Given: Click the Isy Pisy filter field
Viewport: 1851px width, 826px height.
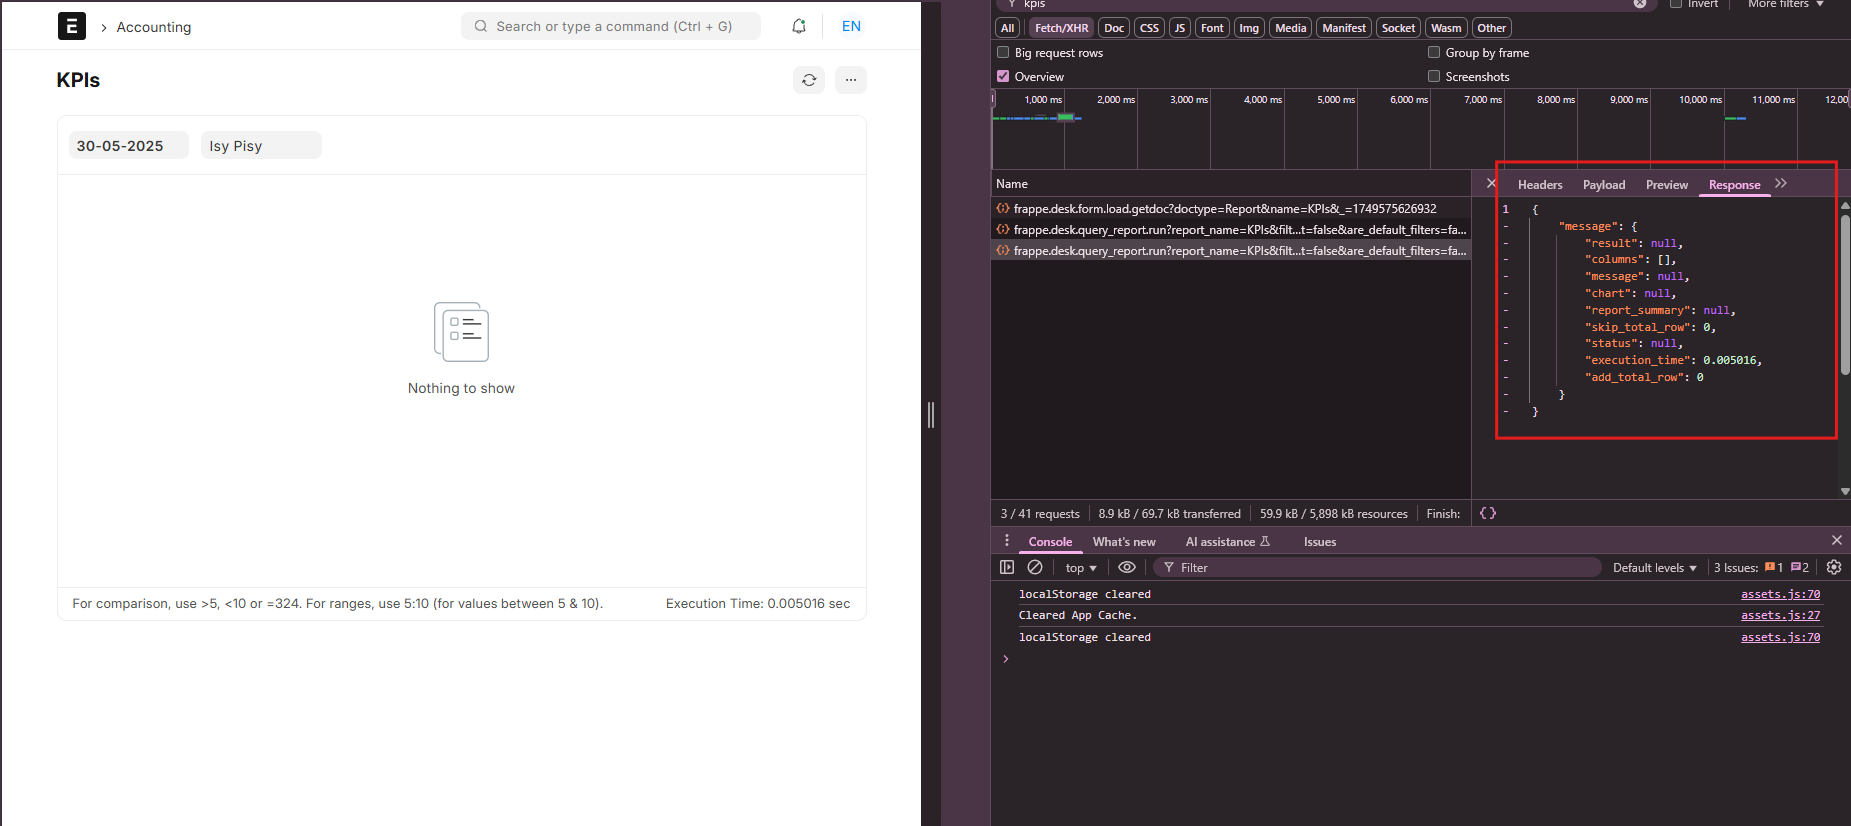Looking at the screenshot, I should click(262, 146).
